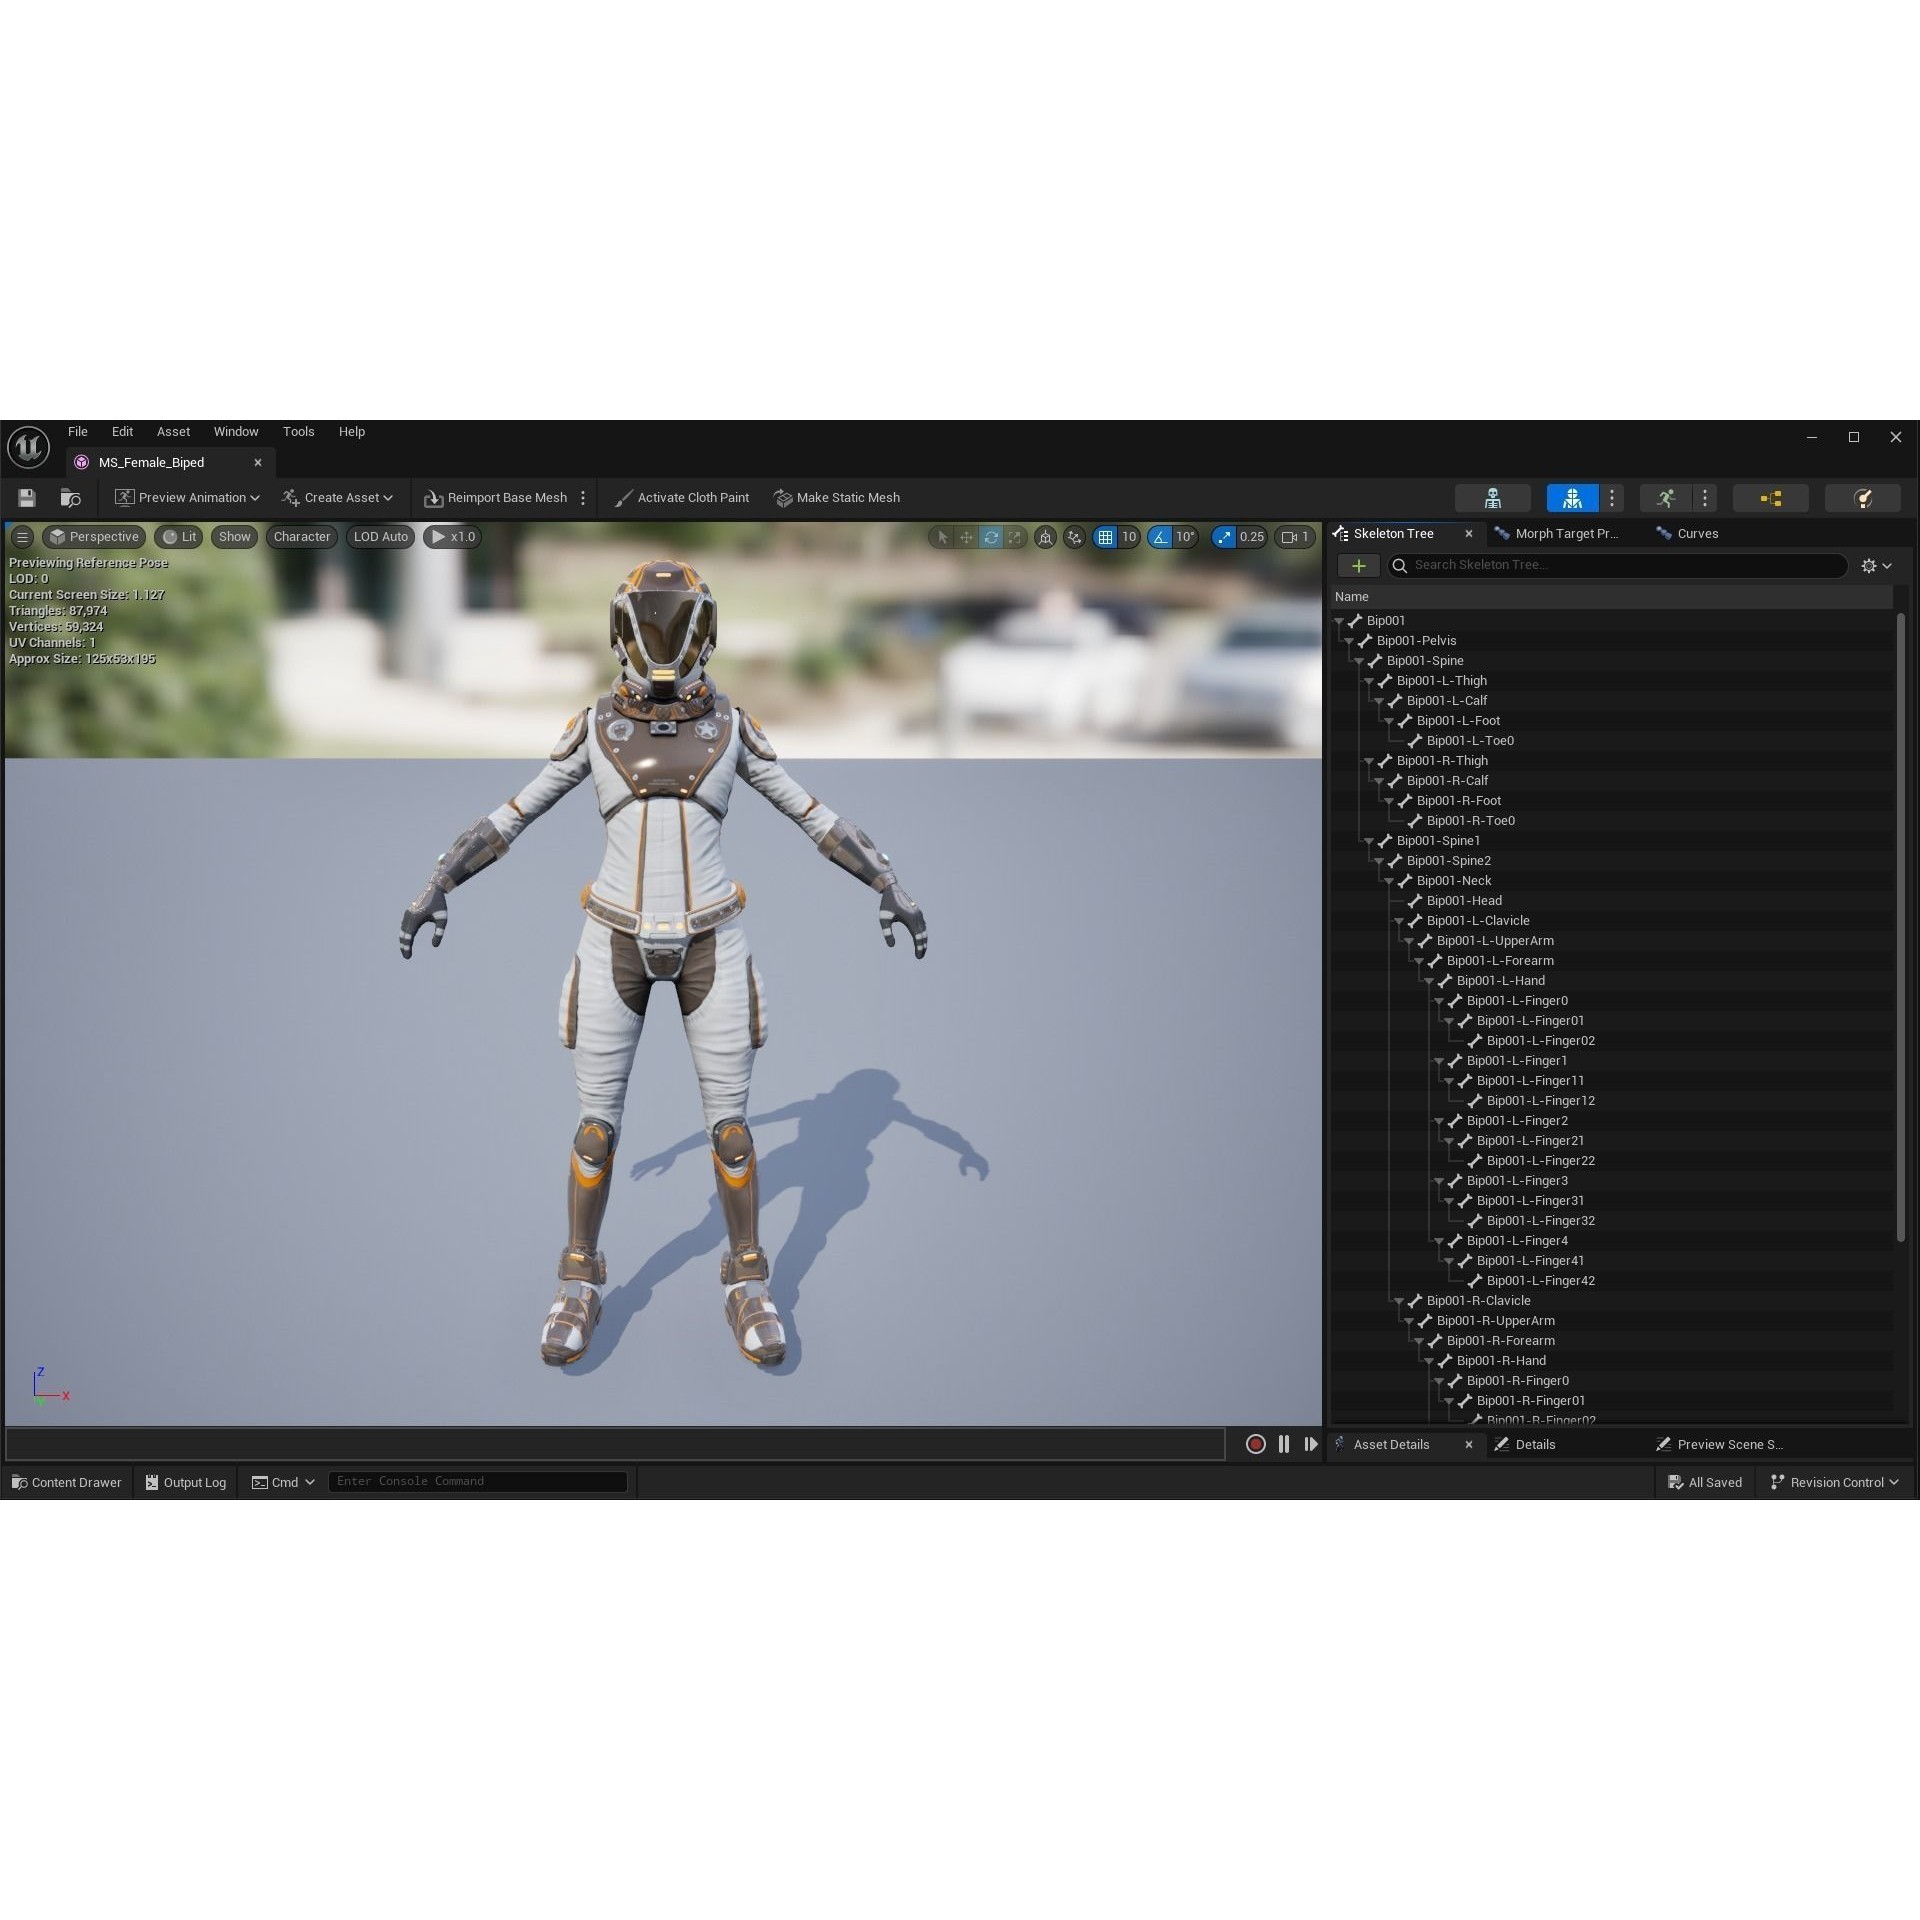Open Skeletal Mesh mode options ellipsis

pyautogui.click(x=1611, y=498)
